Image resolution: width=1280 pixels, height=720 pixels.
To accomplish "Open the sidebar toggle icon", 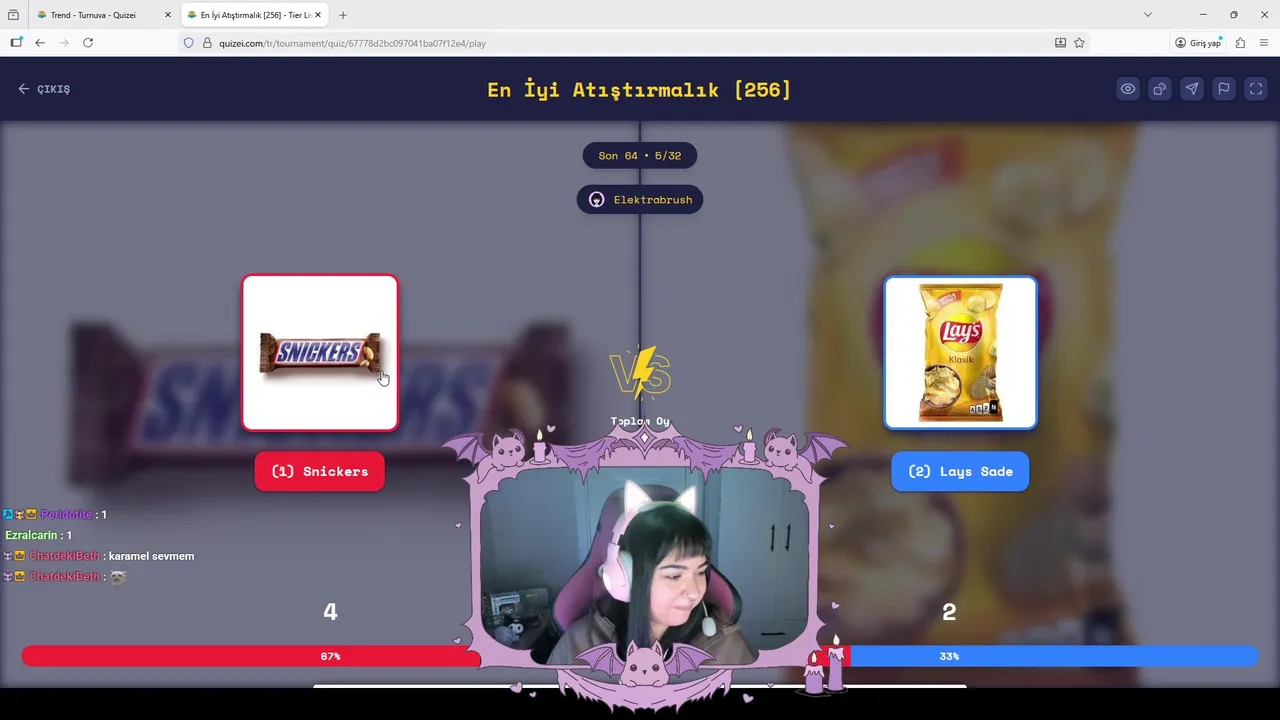I will (x=16, y=43).
